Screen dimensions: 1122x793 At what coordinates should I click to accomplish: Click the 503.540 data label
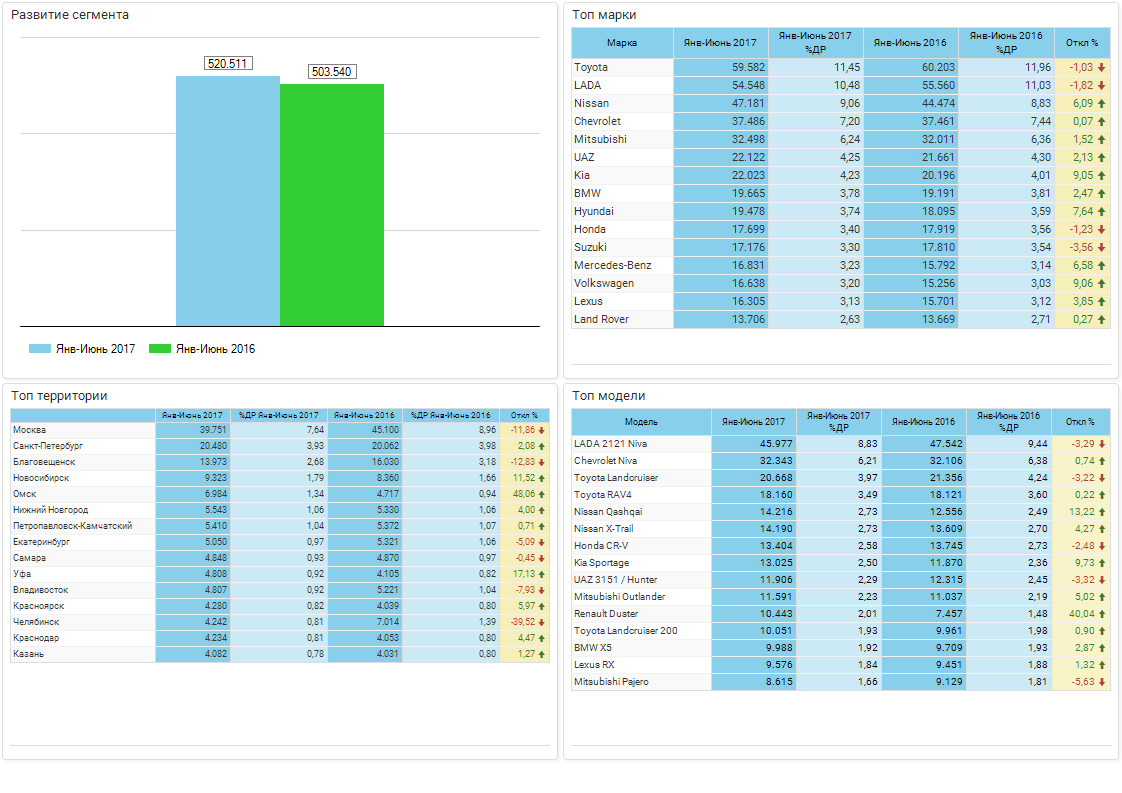[x=332, y=72]
